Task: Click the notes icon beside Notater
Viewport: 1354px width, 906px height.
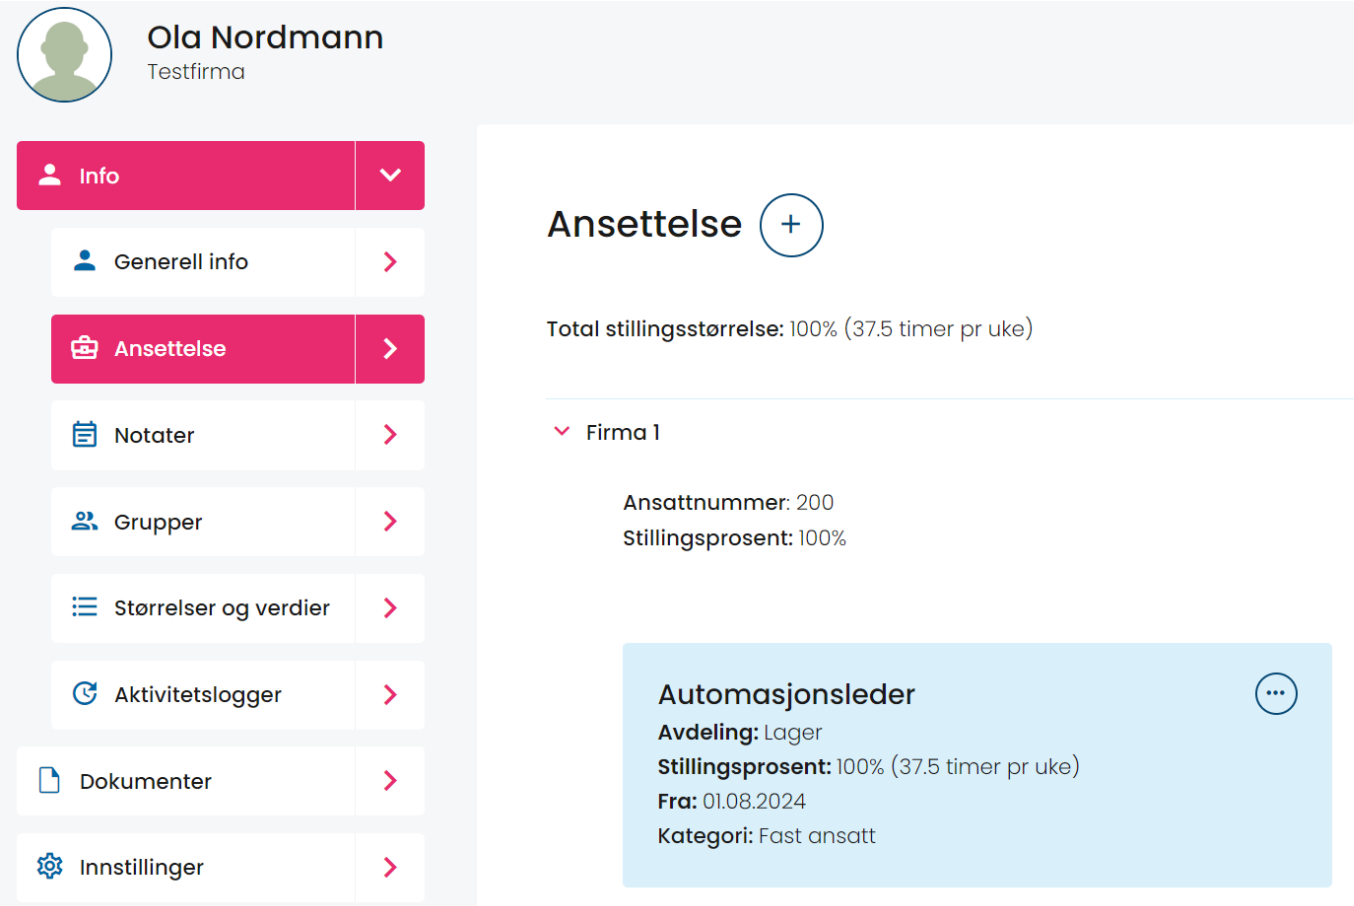Action: pos(85,434)
